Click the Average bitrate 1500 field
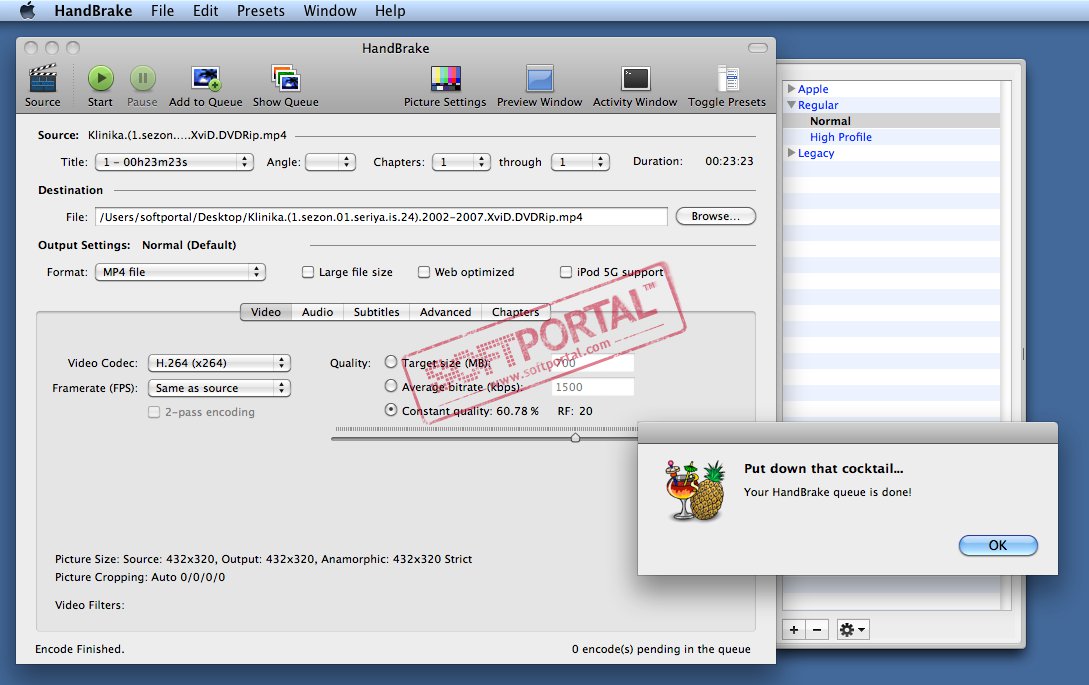This screenshot has width=1089, height=685. pos(592,387)
